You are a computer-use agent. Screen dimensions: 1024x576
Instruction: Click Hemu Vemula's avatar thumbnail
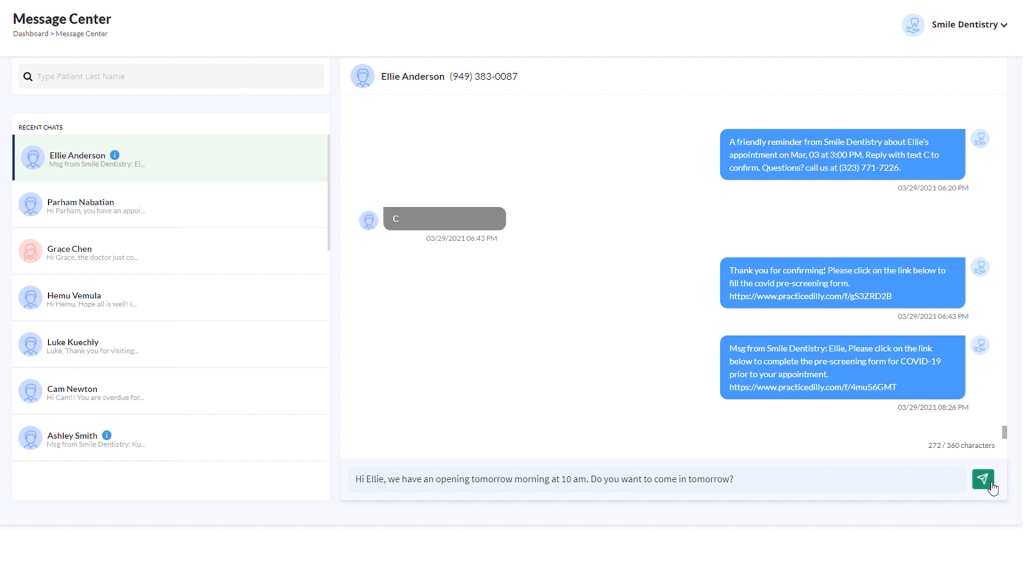click(x=29, y=300)
